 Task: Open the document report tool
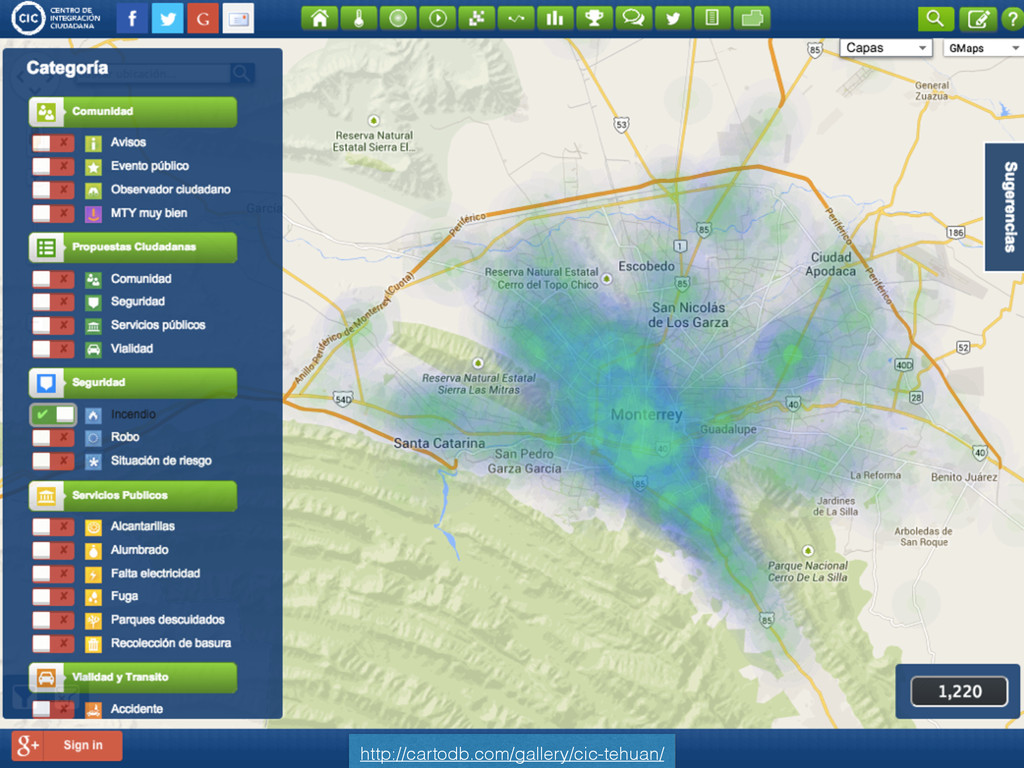click(712, 18)
